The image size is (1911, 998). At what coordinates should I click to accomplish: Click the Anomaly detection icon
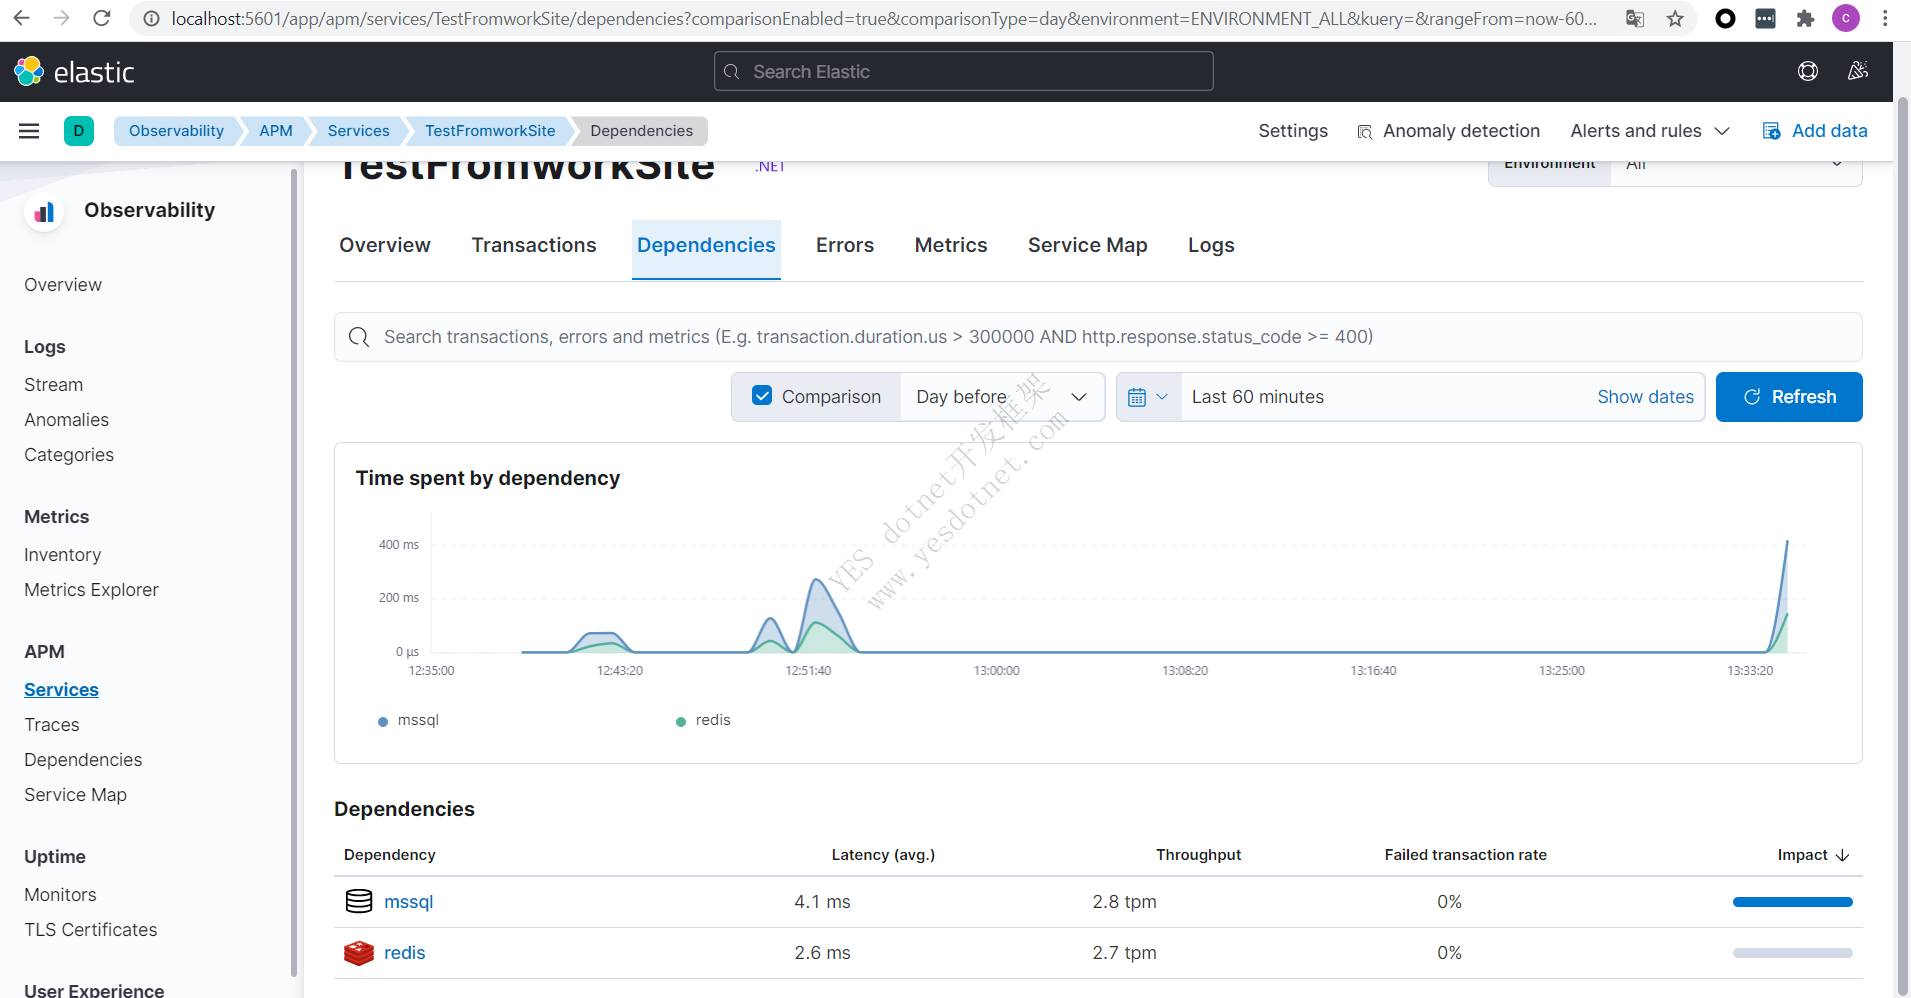point(1364,132)
